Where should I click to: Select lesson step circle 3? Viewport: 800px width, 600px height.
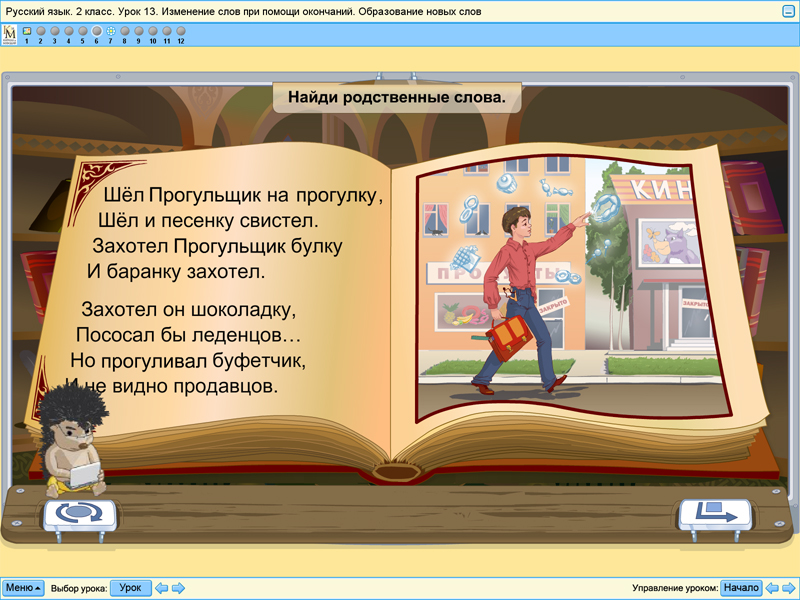[54, 30]
